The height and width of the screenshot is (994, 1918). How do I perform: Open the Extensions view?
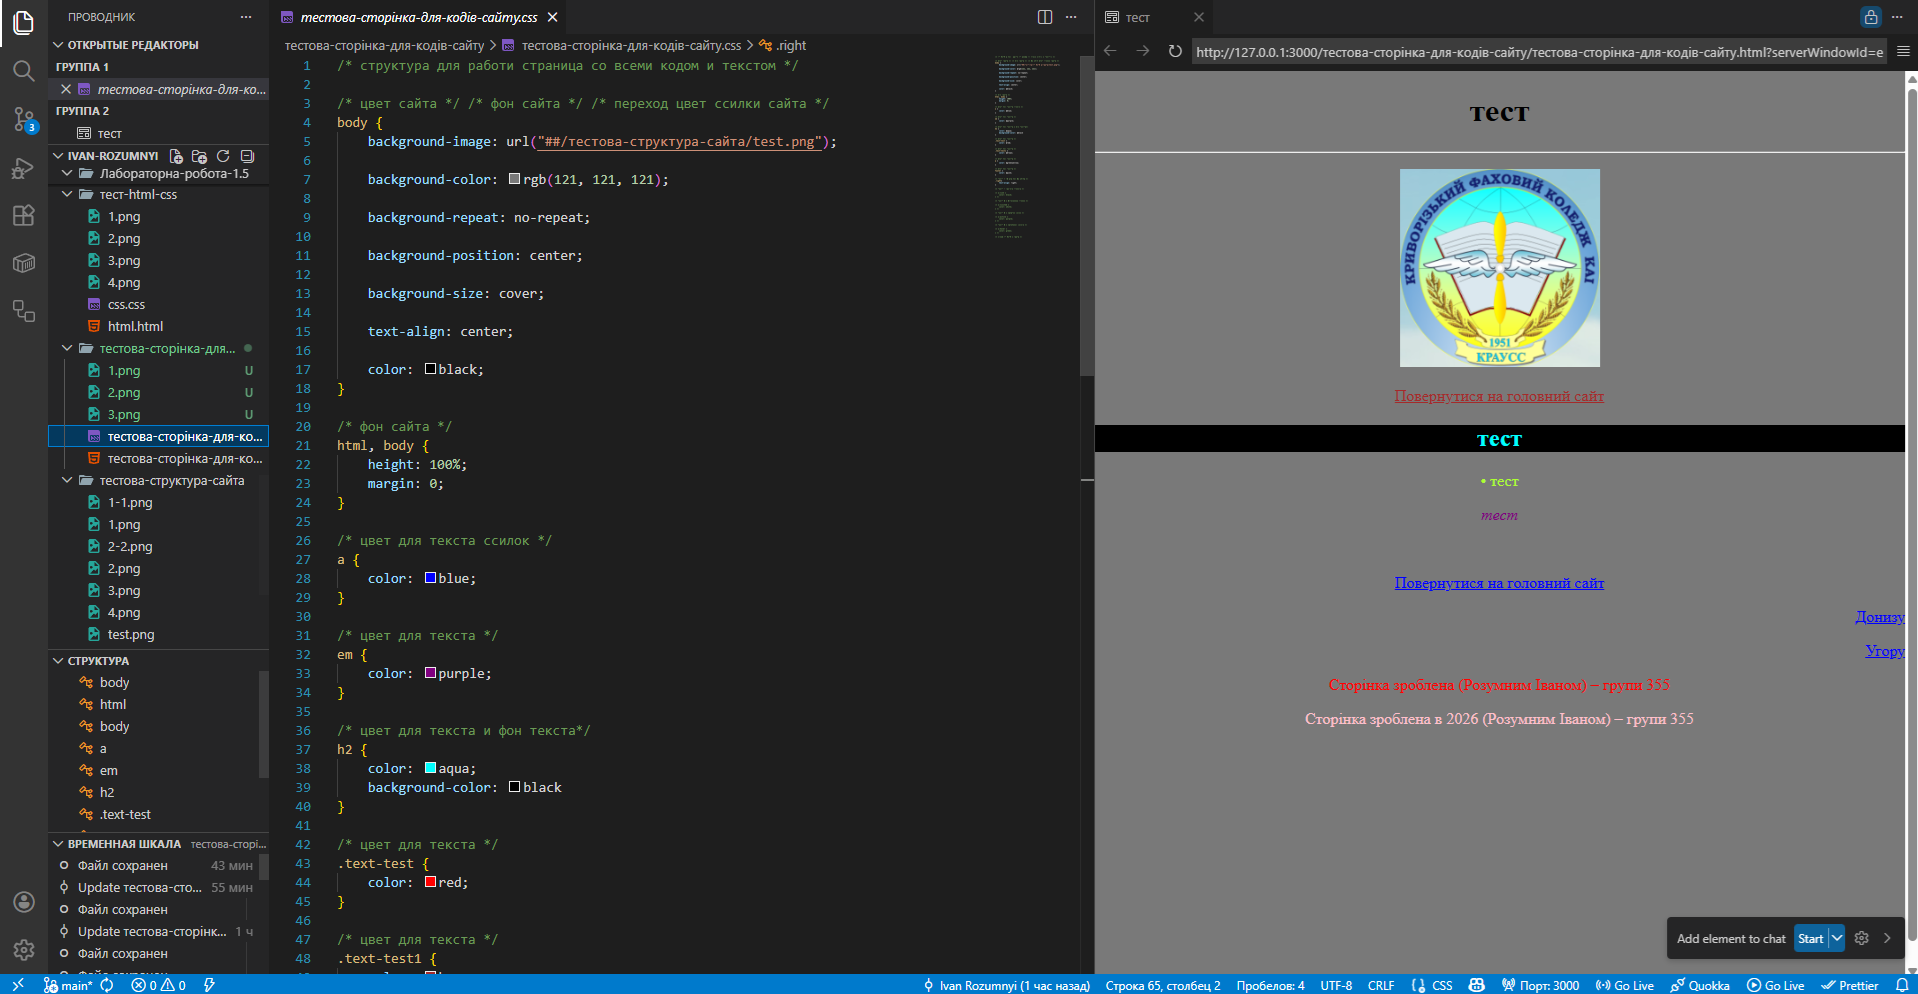(x=23, y=215)
